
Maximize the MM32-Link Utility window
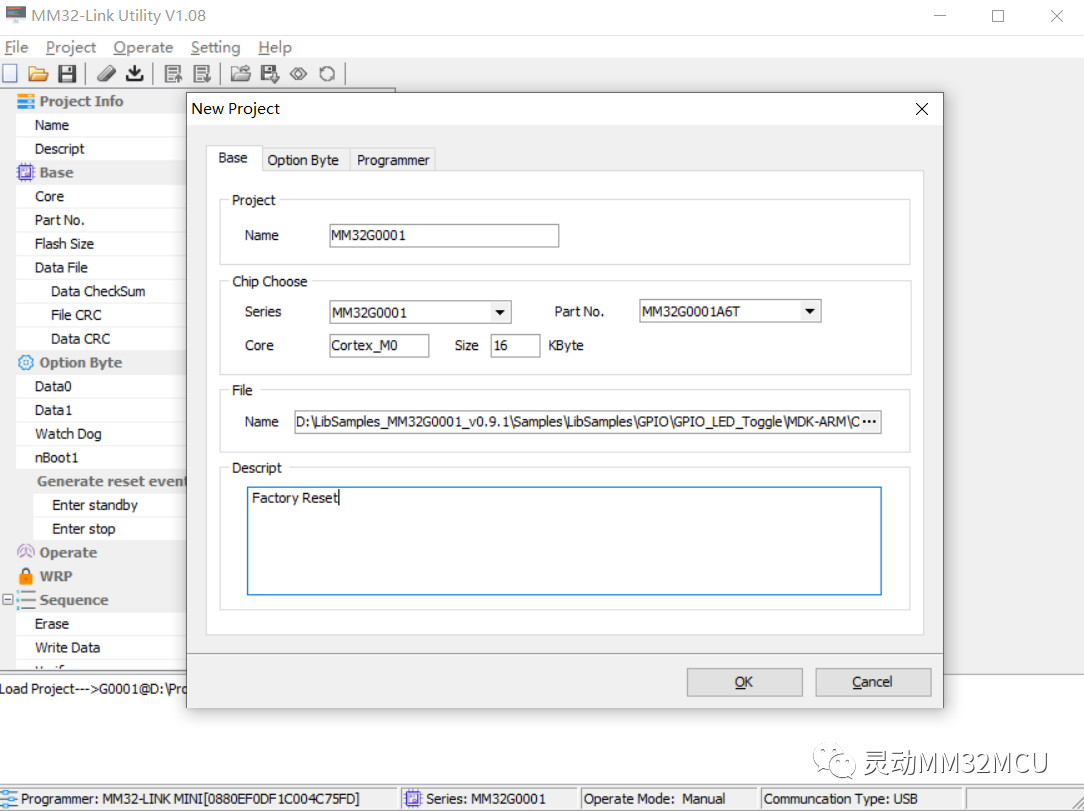[998, 15]
